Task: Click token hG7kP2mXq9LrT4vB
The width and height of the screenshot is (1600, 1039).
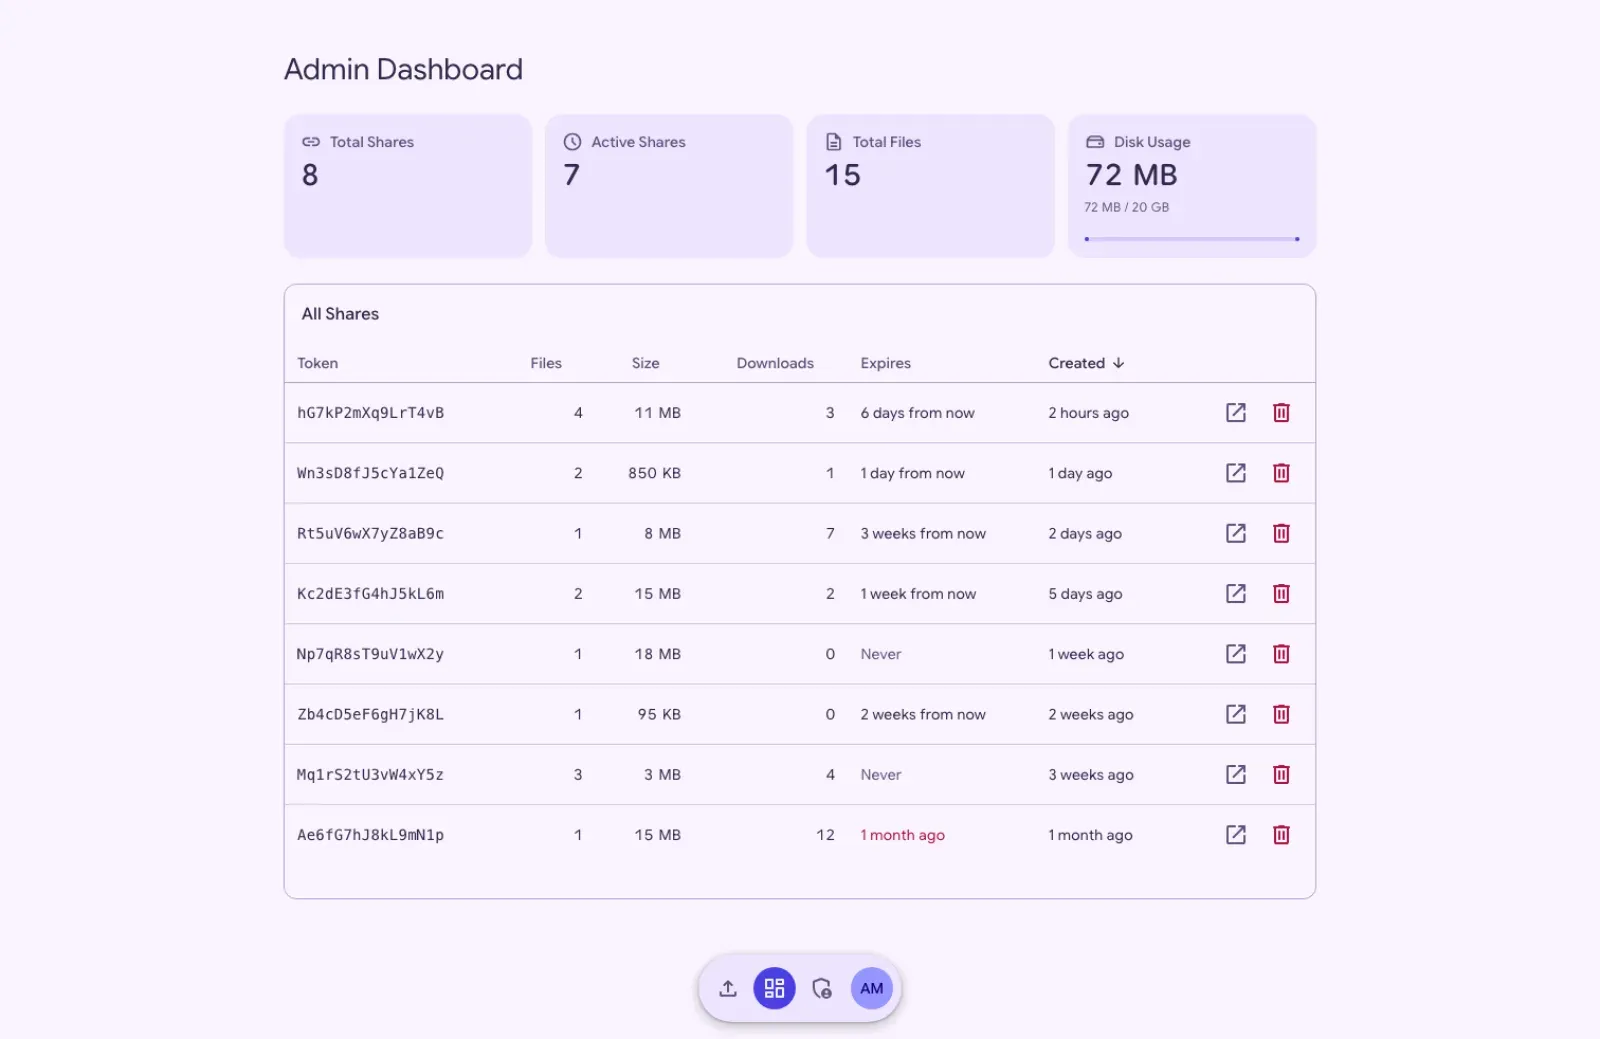Action: [371, 413]
